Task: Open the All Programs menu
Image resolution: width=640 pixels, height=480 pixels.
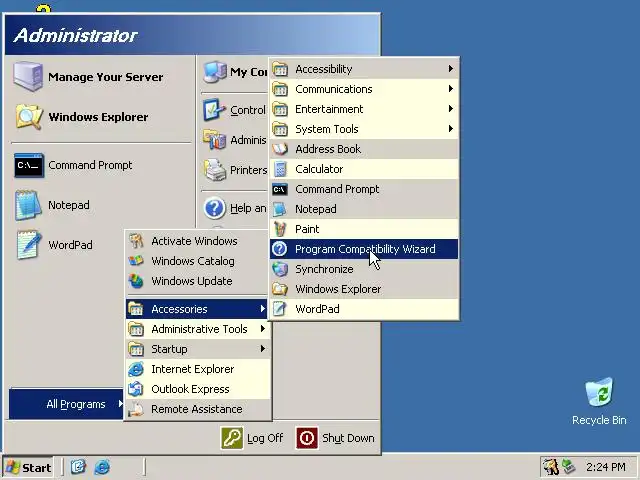Action: tap(66, 404)
